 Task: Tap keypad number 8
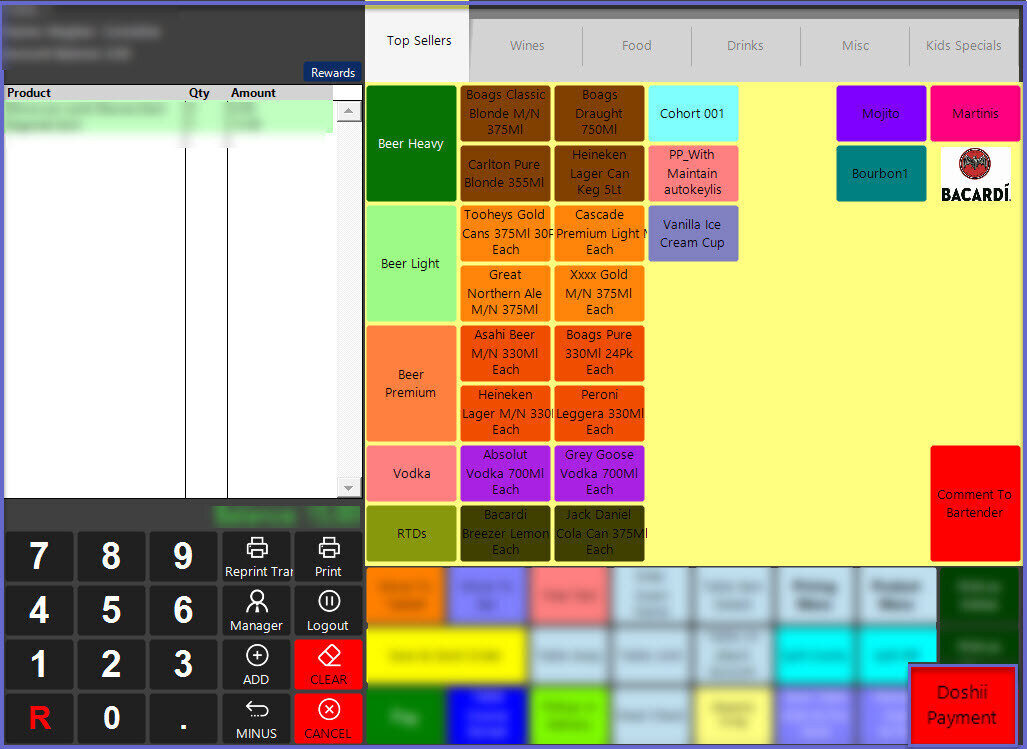(111, 557)
